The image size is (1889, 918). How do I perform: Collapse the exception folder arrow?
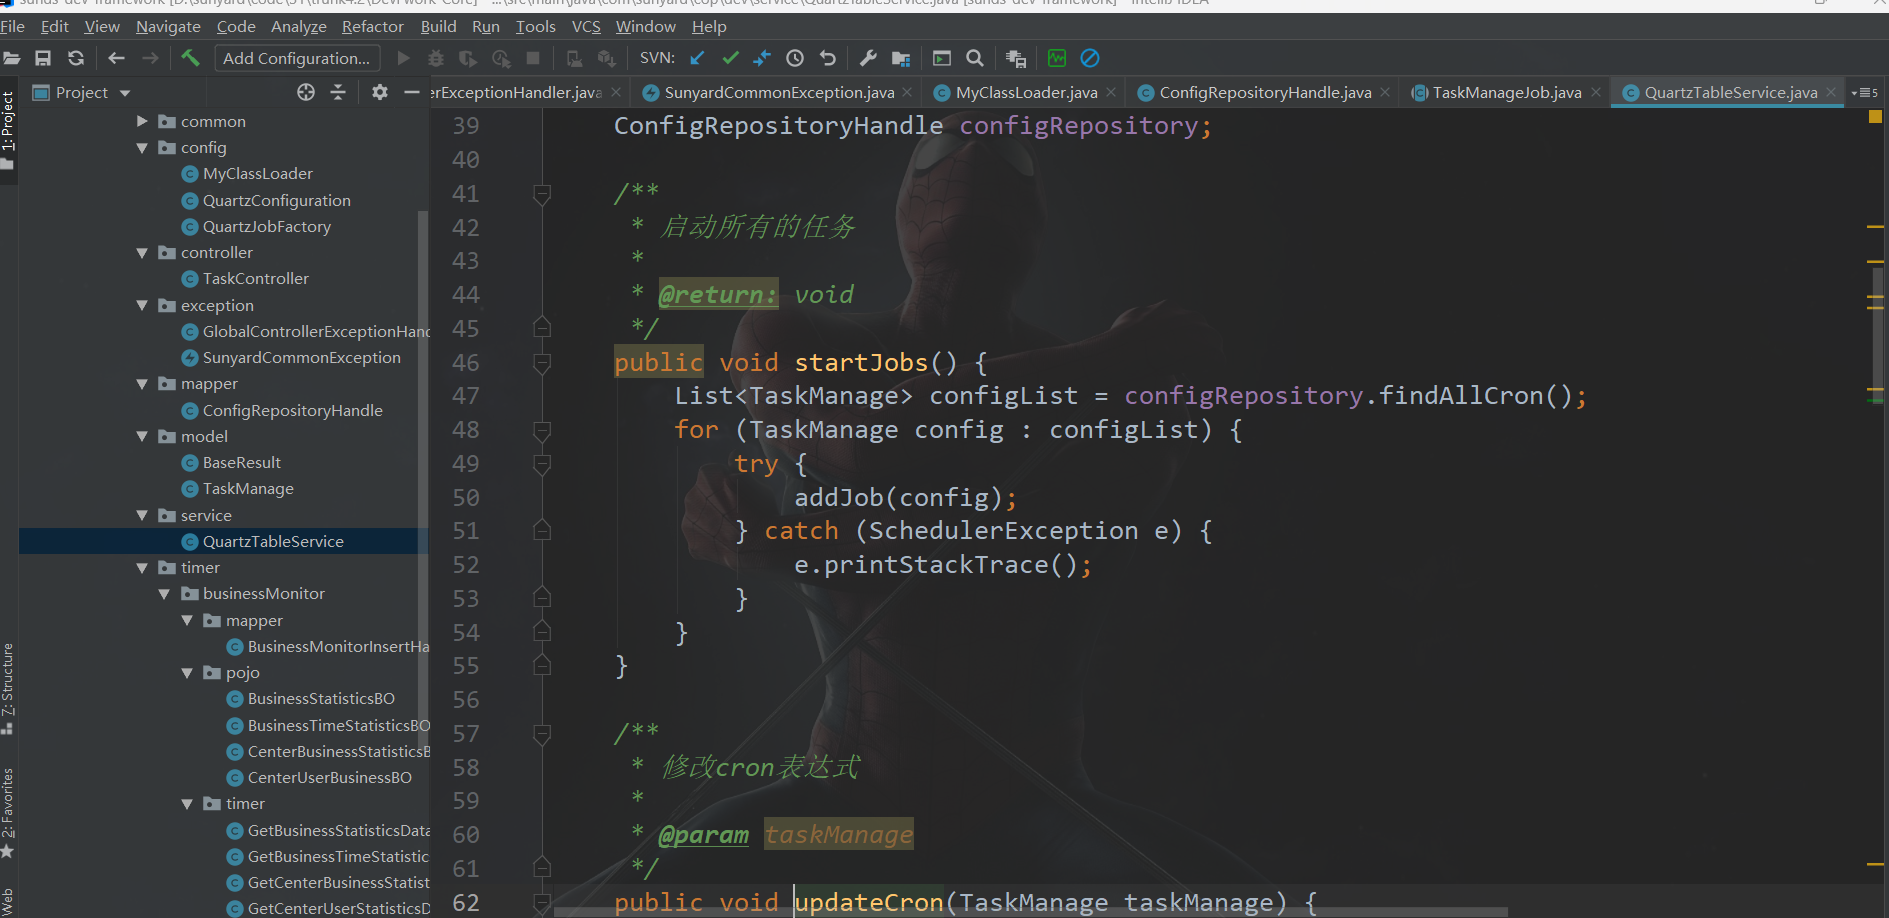142,306
